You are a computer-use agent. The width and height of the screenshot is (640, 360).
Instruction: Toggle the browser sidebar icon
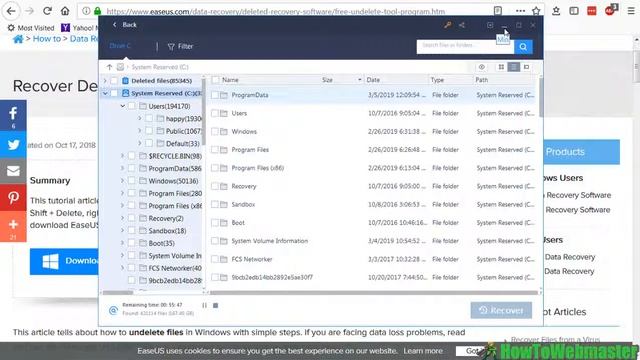point(574,11)
